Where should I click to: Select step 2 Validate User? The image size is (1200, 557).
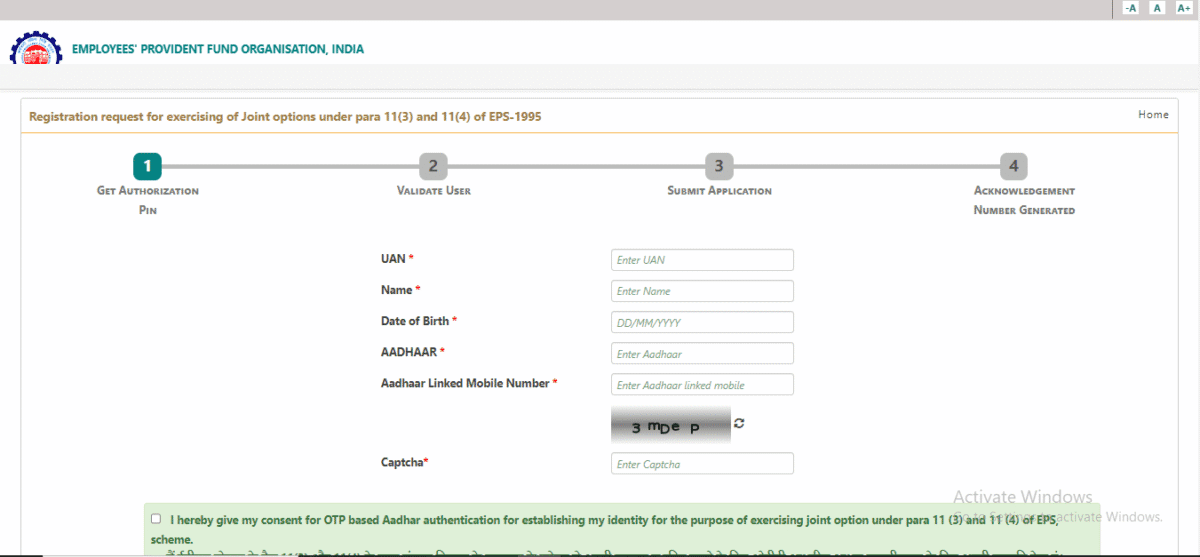click(433, 166)
